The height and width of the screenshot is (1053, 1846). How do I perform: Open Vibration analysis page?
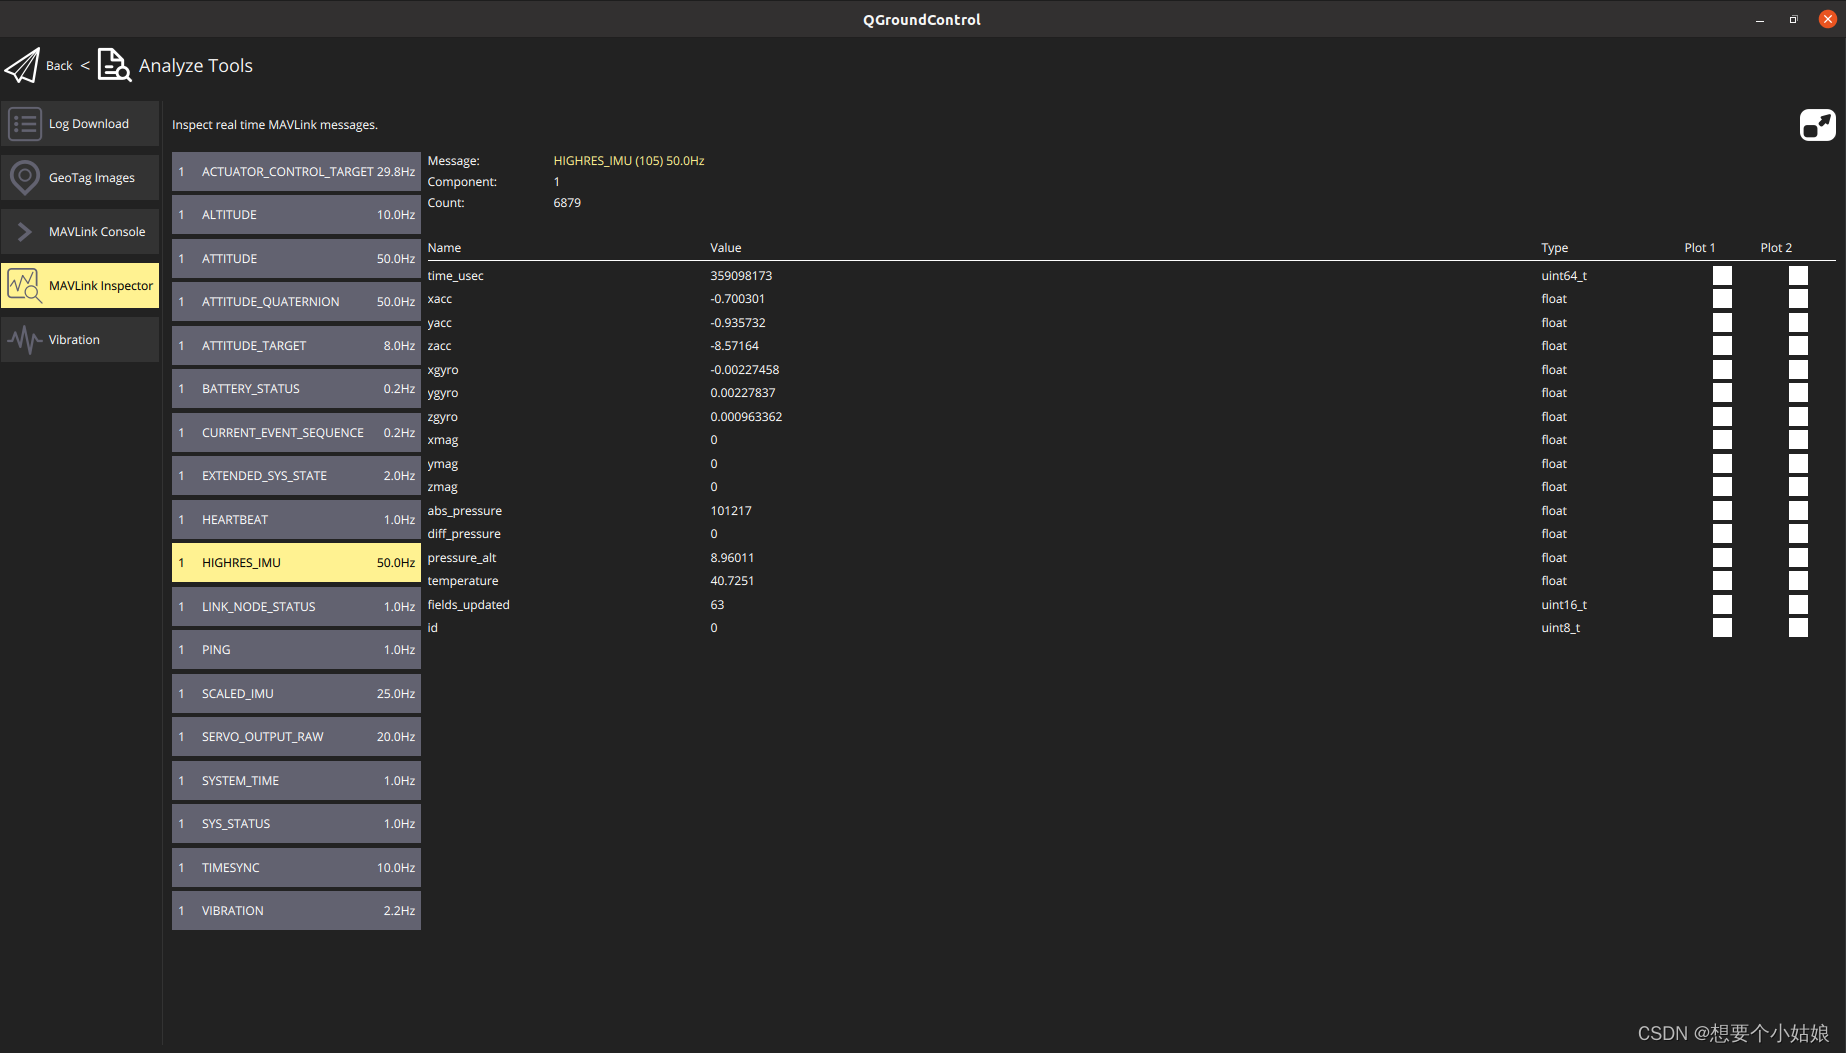click(80, 340)
